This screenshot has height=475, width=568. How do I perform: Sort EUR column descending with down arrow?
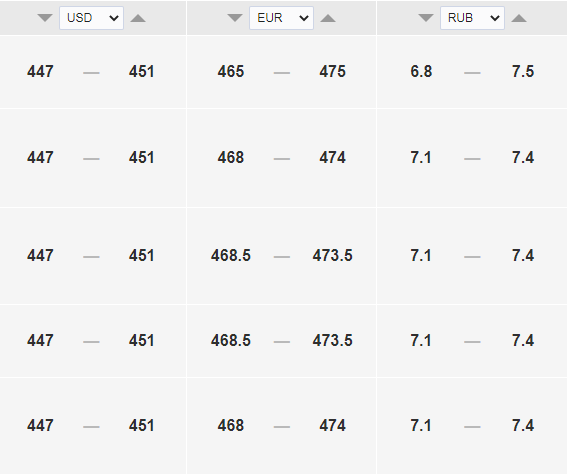point(235,18)
